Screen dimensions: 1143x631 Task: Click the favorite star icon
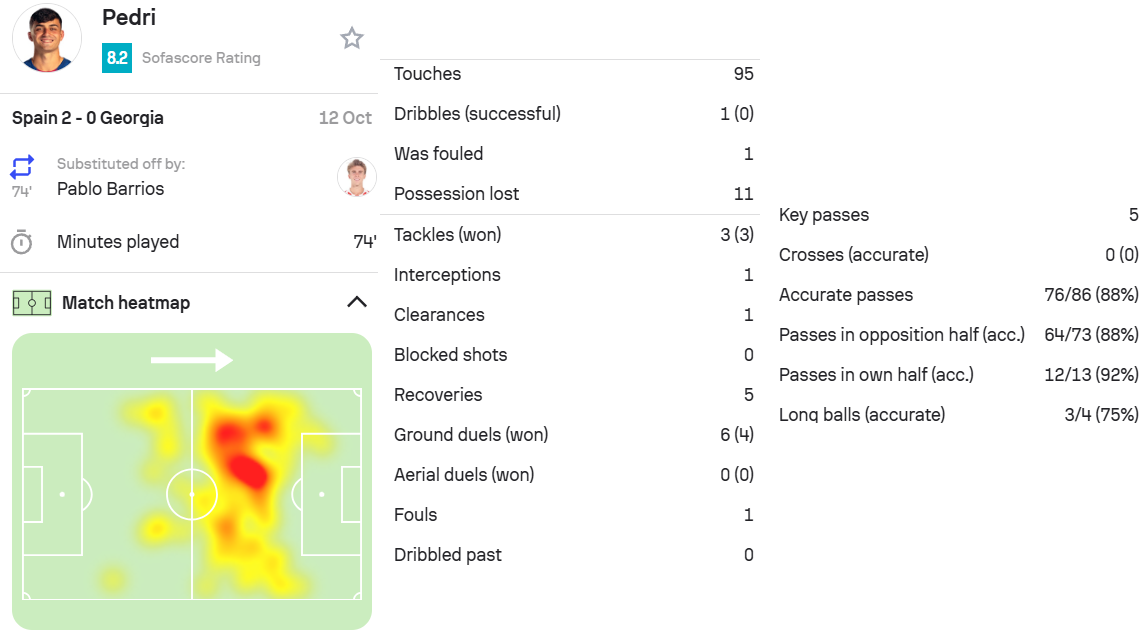coord(352,39)
